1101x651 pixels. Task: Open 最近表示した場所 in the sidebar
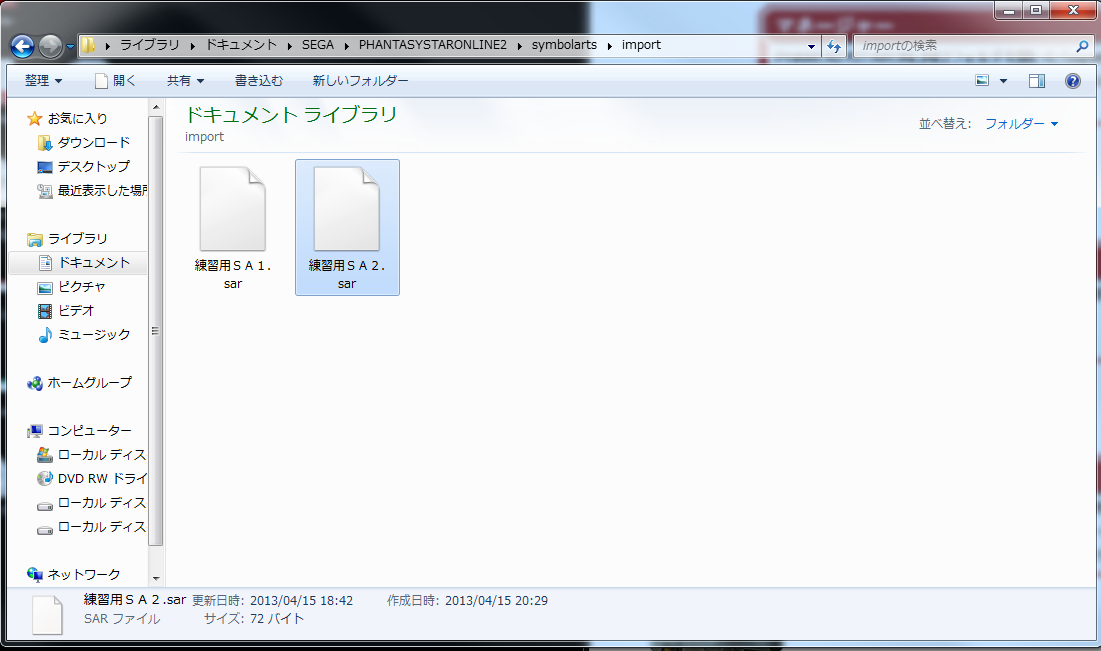102,190
